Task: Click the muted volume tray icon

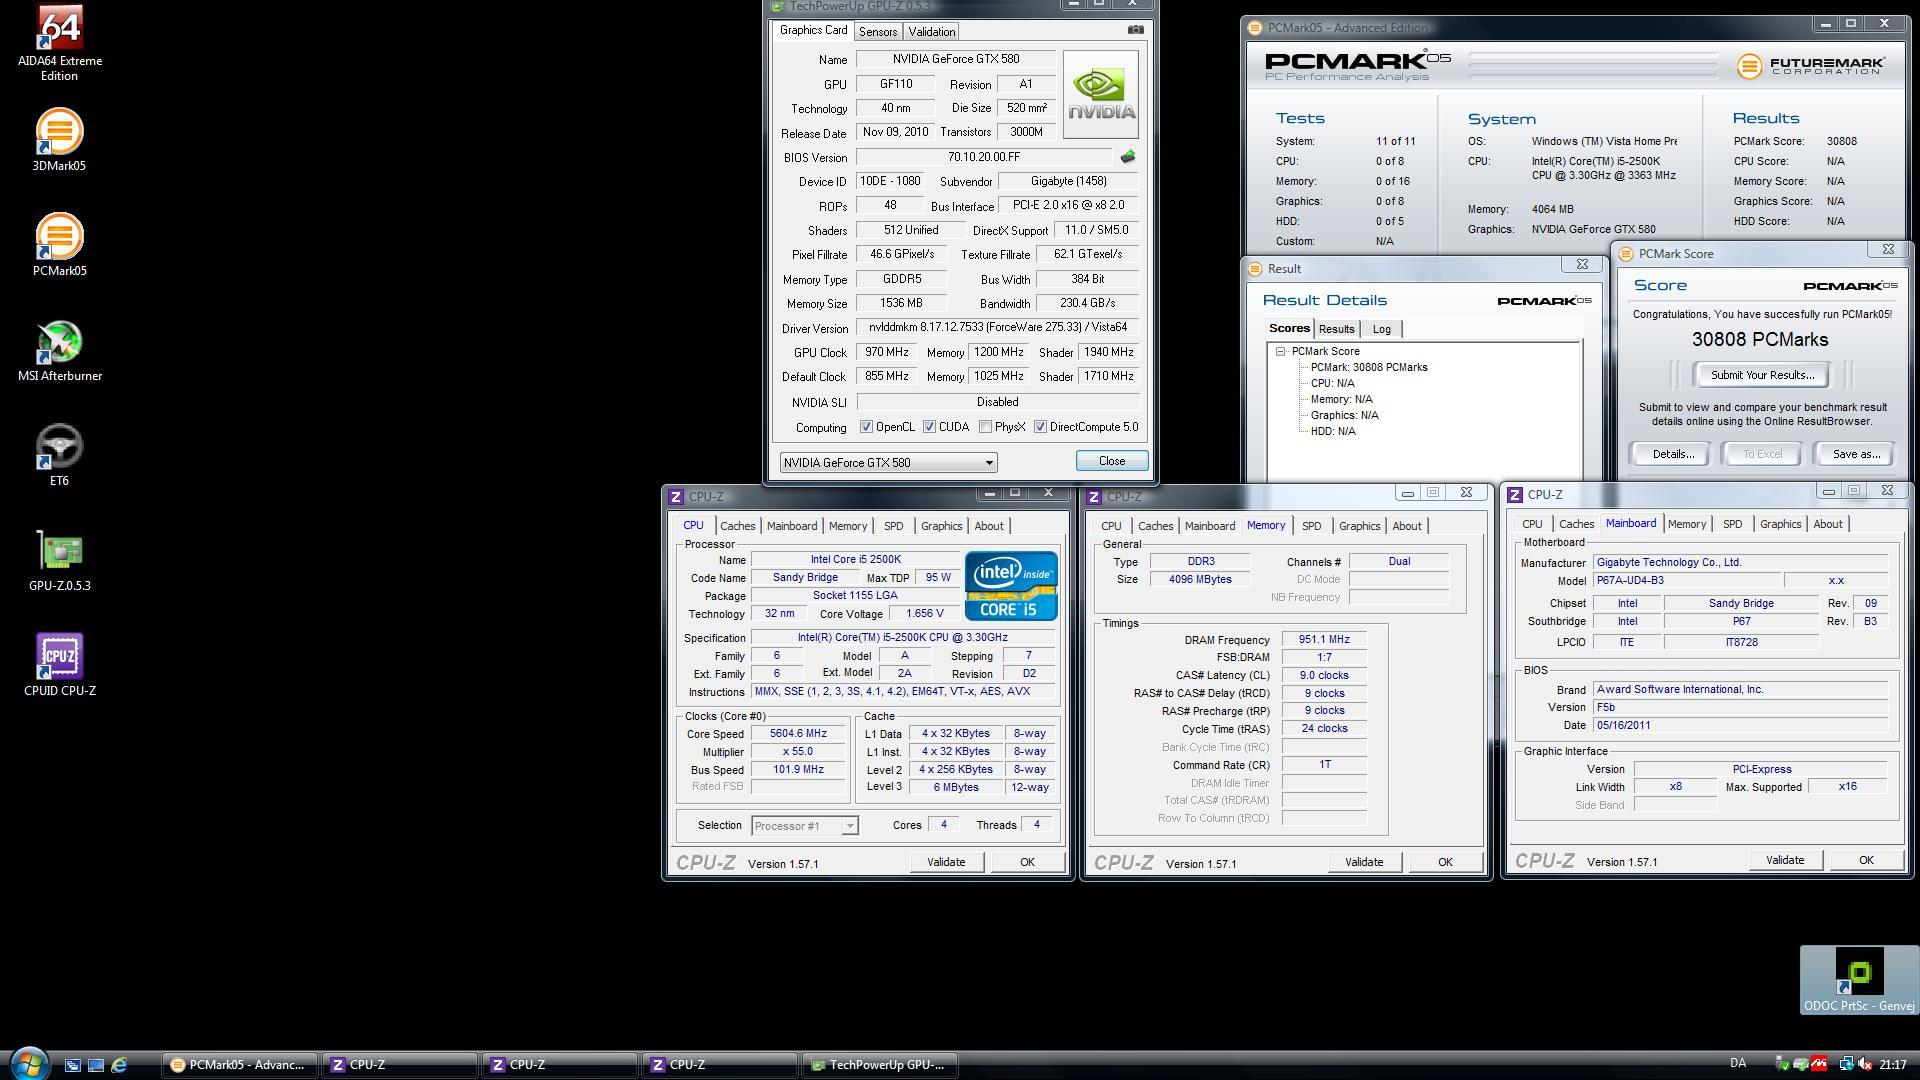Action: pyautogui.click(x=1864, y=1065)
